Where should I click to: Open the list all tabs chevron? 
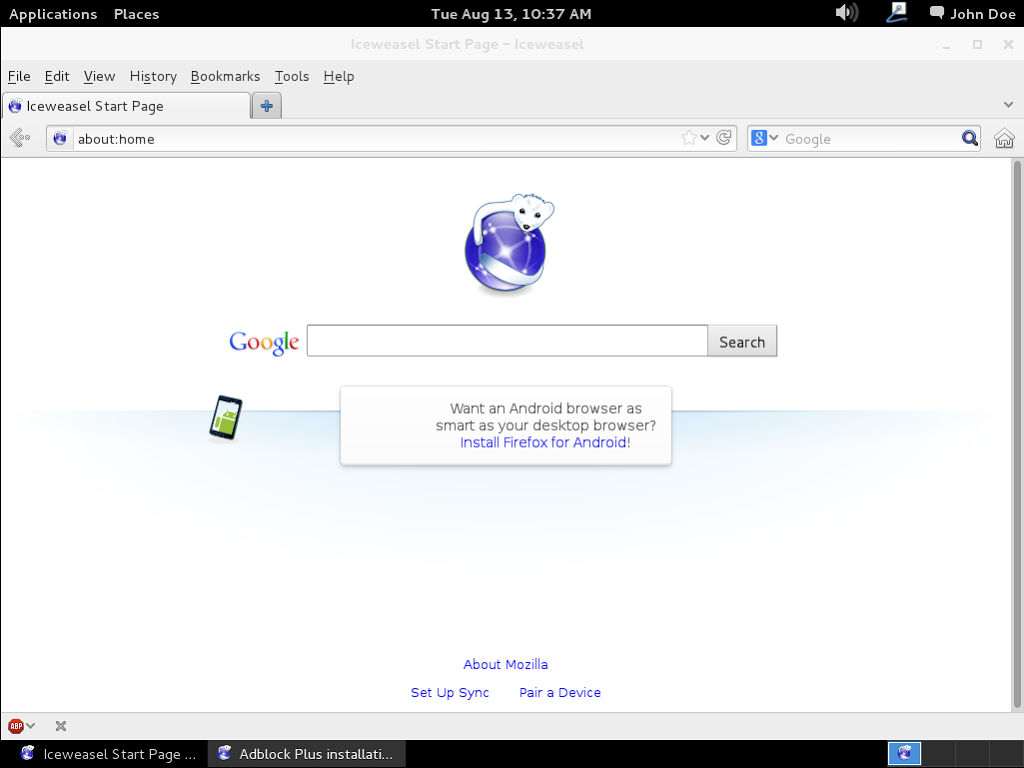(x=1008, y=104)
